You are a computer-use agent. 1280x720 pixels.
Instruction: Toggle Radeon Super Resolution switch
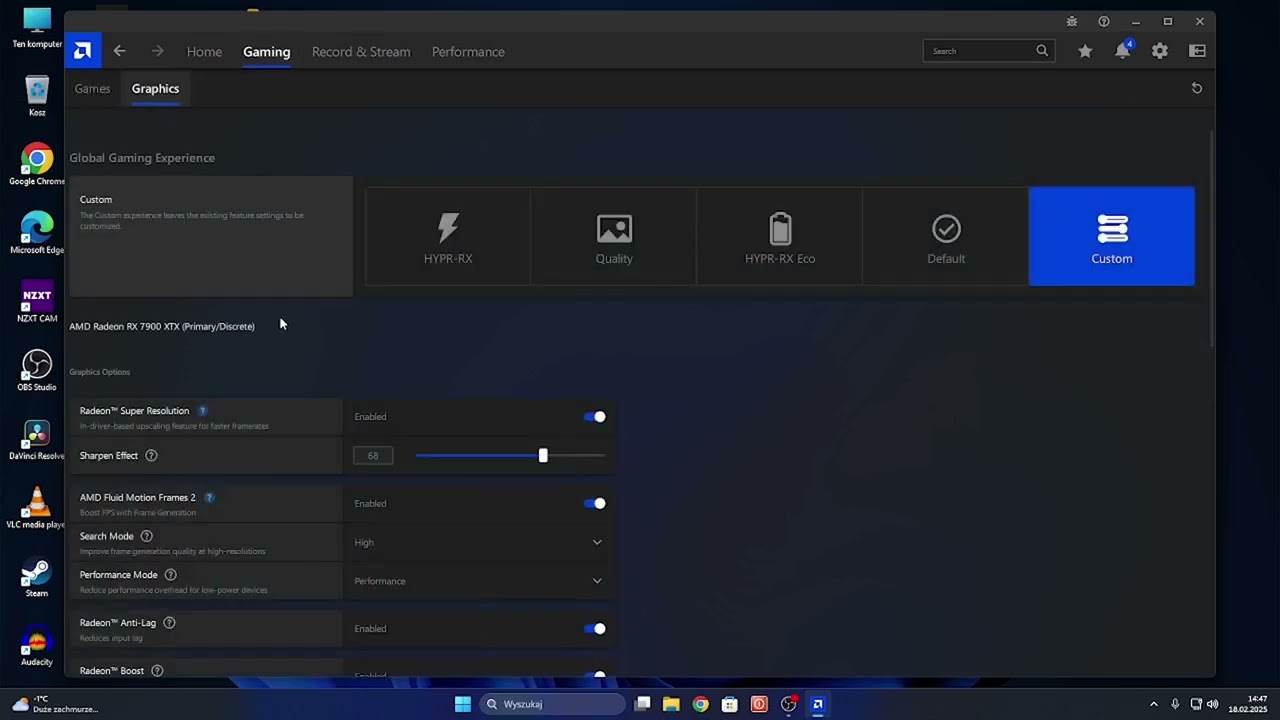595,417
